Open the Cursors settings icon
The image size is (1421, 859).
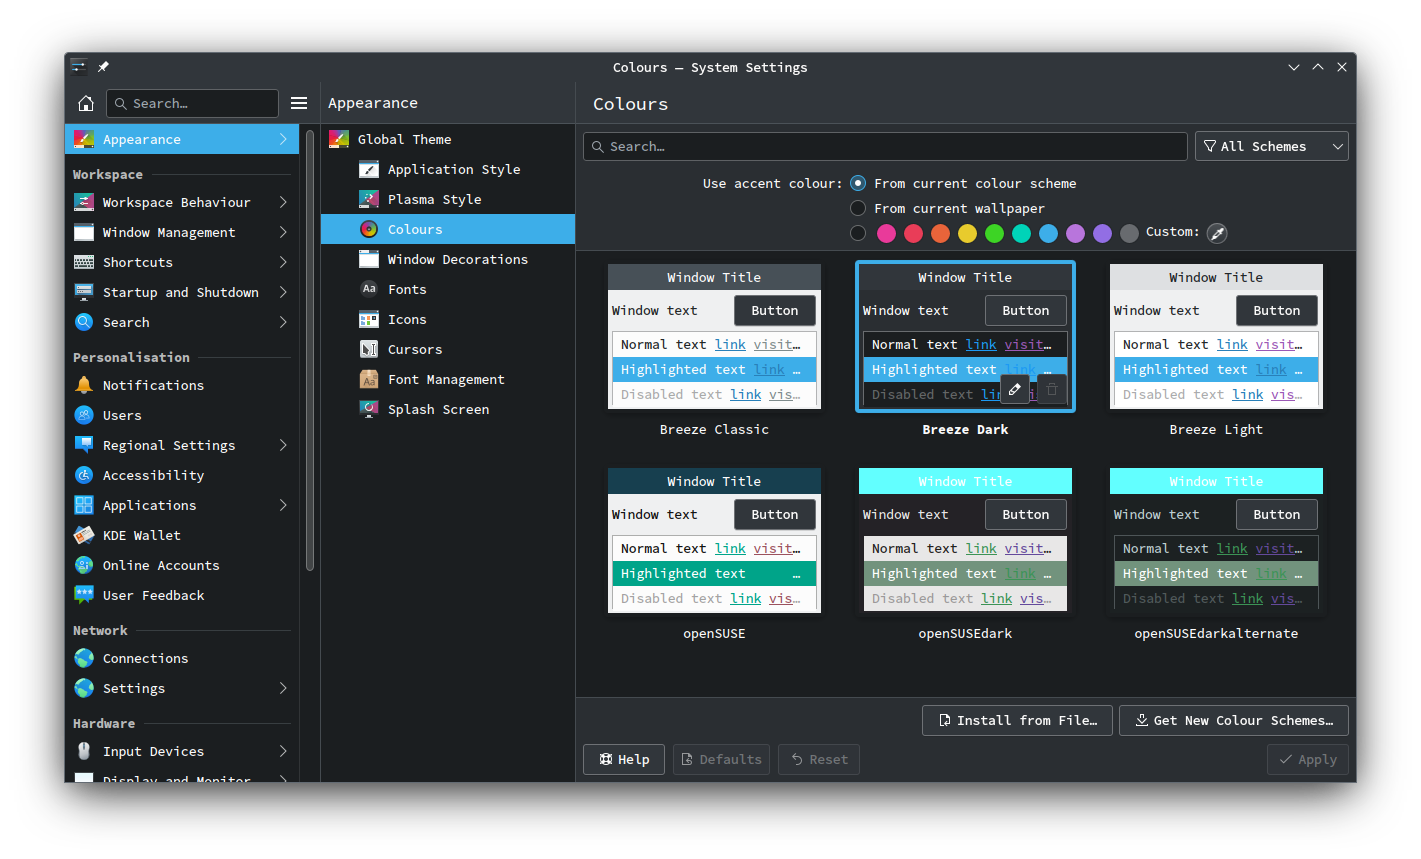tap(368, 349)
